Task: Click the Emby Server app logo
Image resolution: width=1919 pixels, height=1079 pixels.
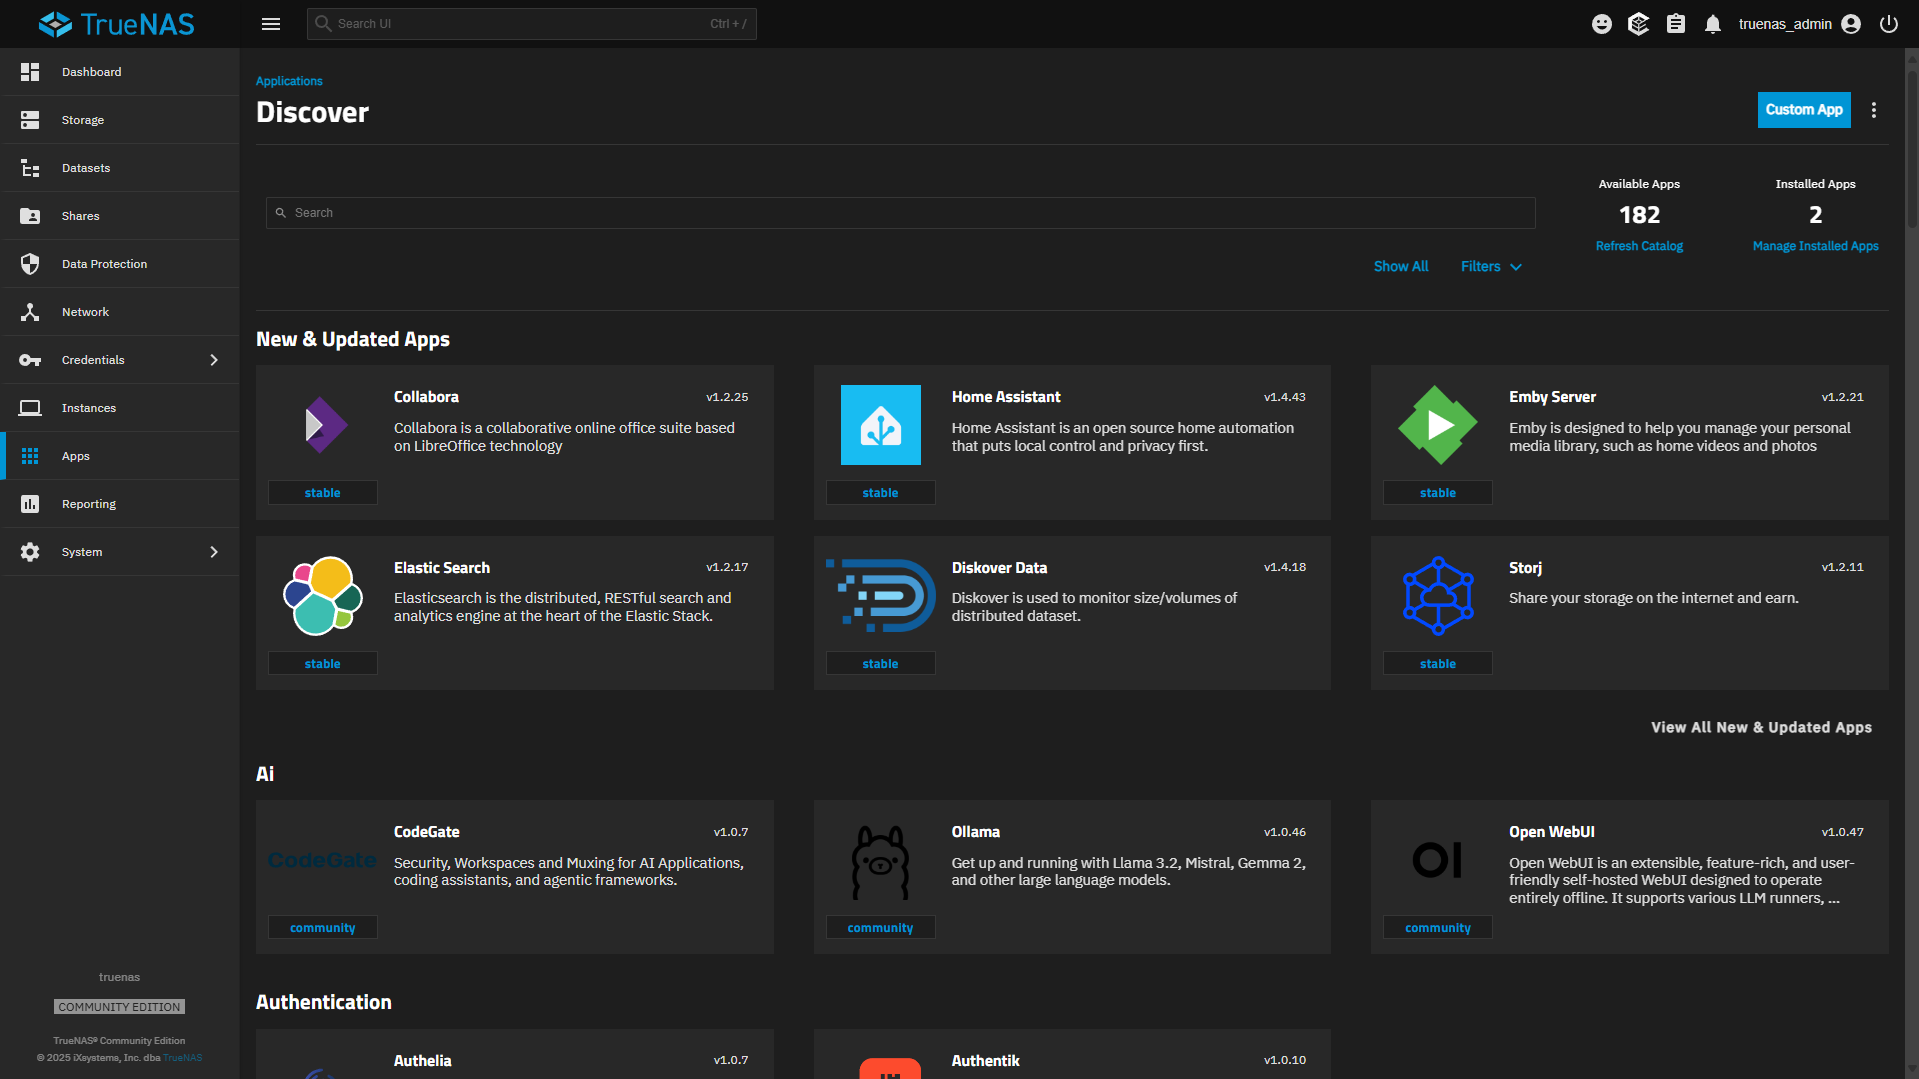Action: 1438,425
